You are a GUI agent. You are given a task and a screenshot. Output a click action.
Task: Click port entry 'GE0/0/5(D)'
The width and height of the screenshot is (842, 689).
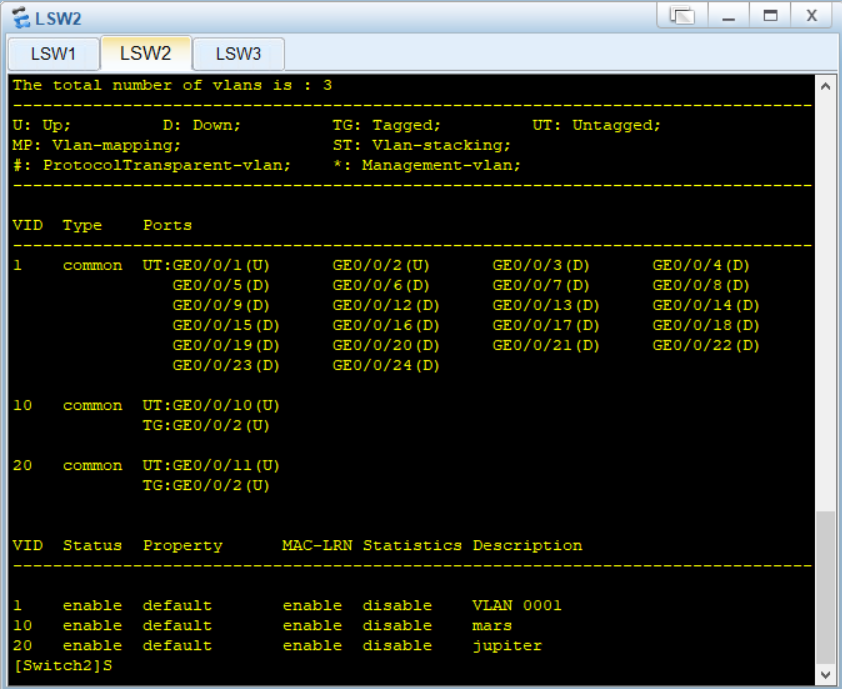pyautogui.click(x=221, y=285)
